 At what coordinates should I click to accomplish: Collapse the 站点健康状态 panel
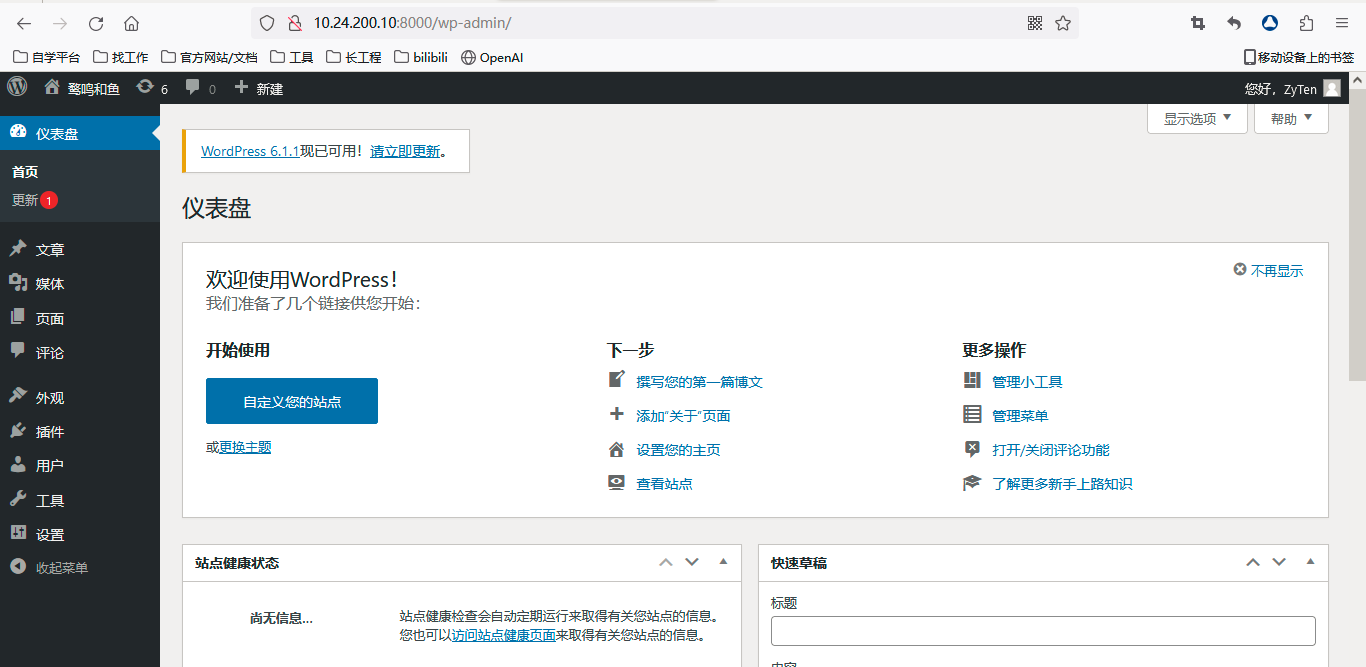pyautogui.click(x=723, y=562)
